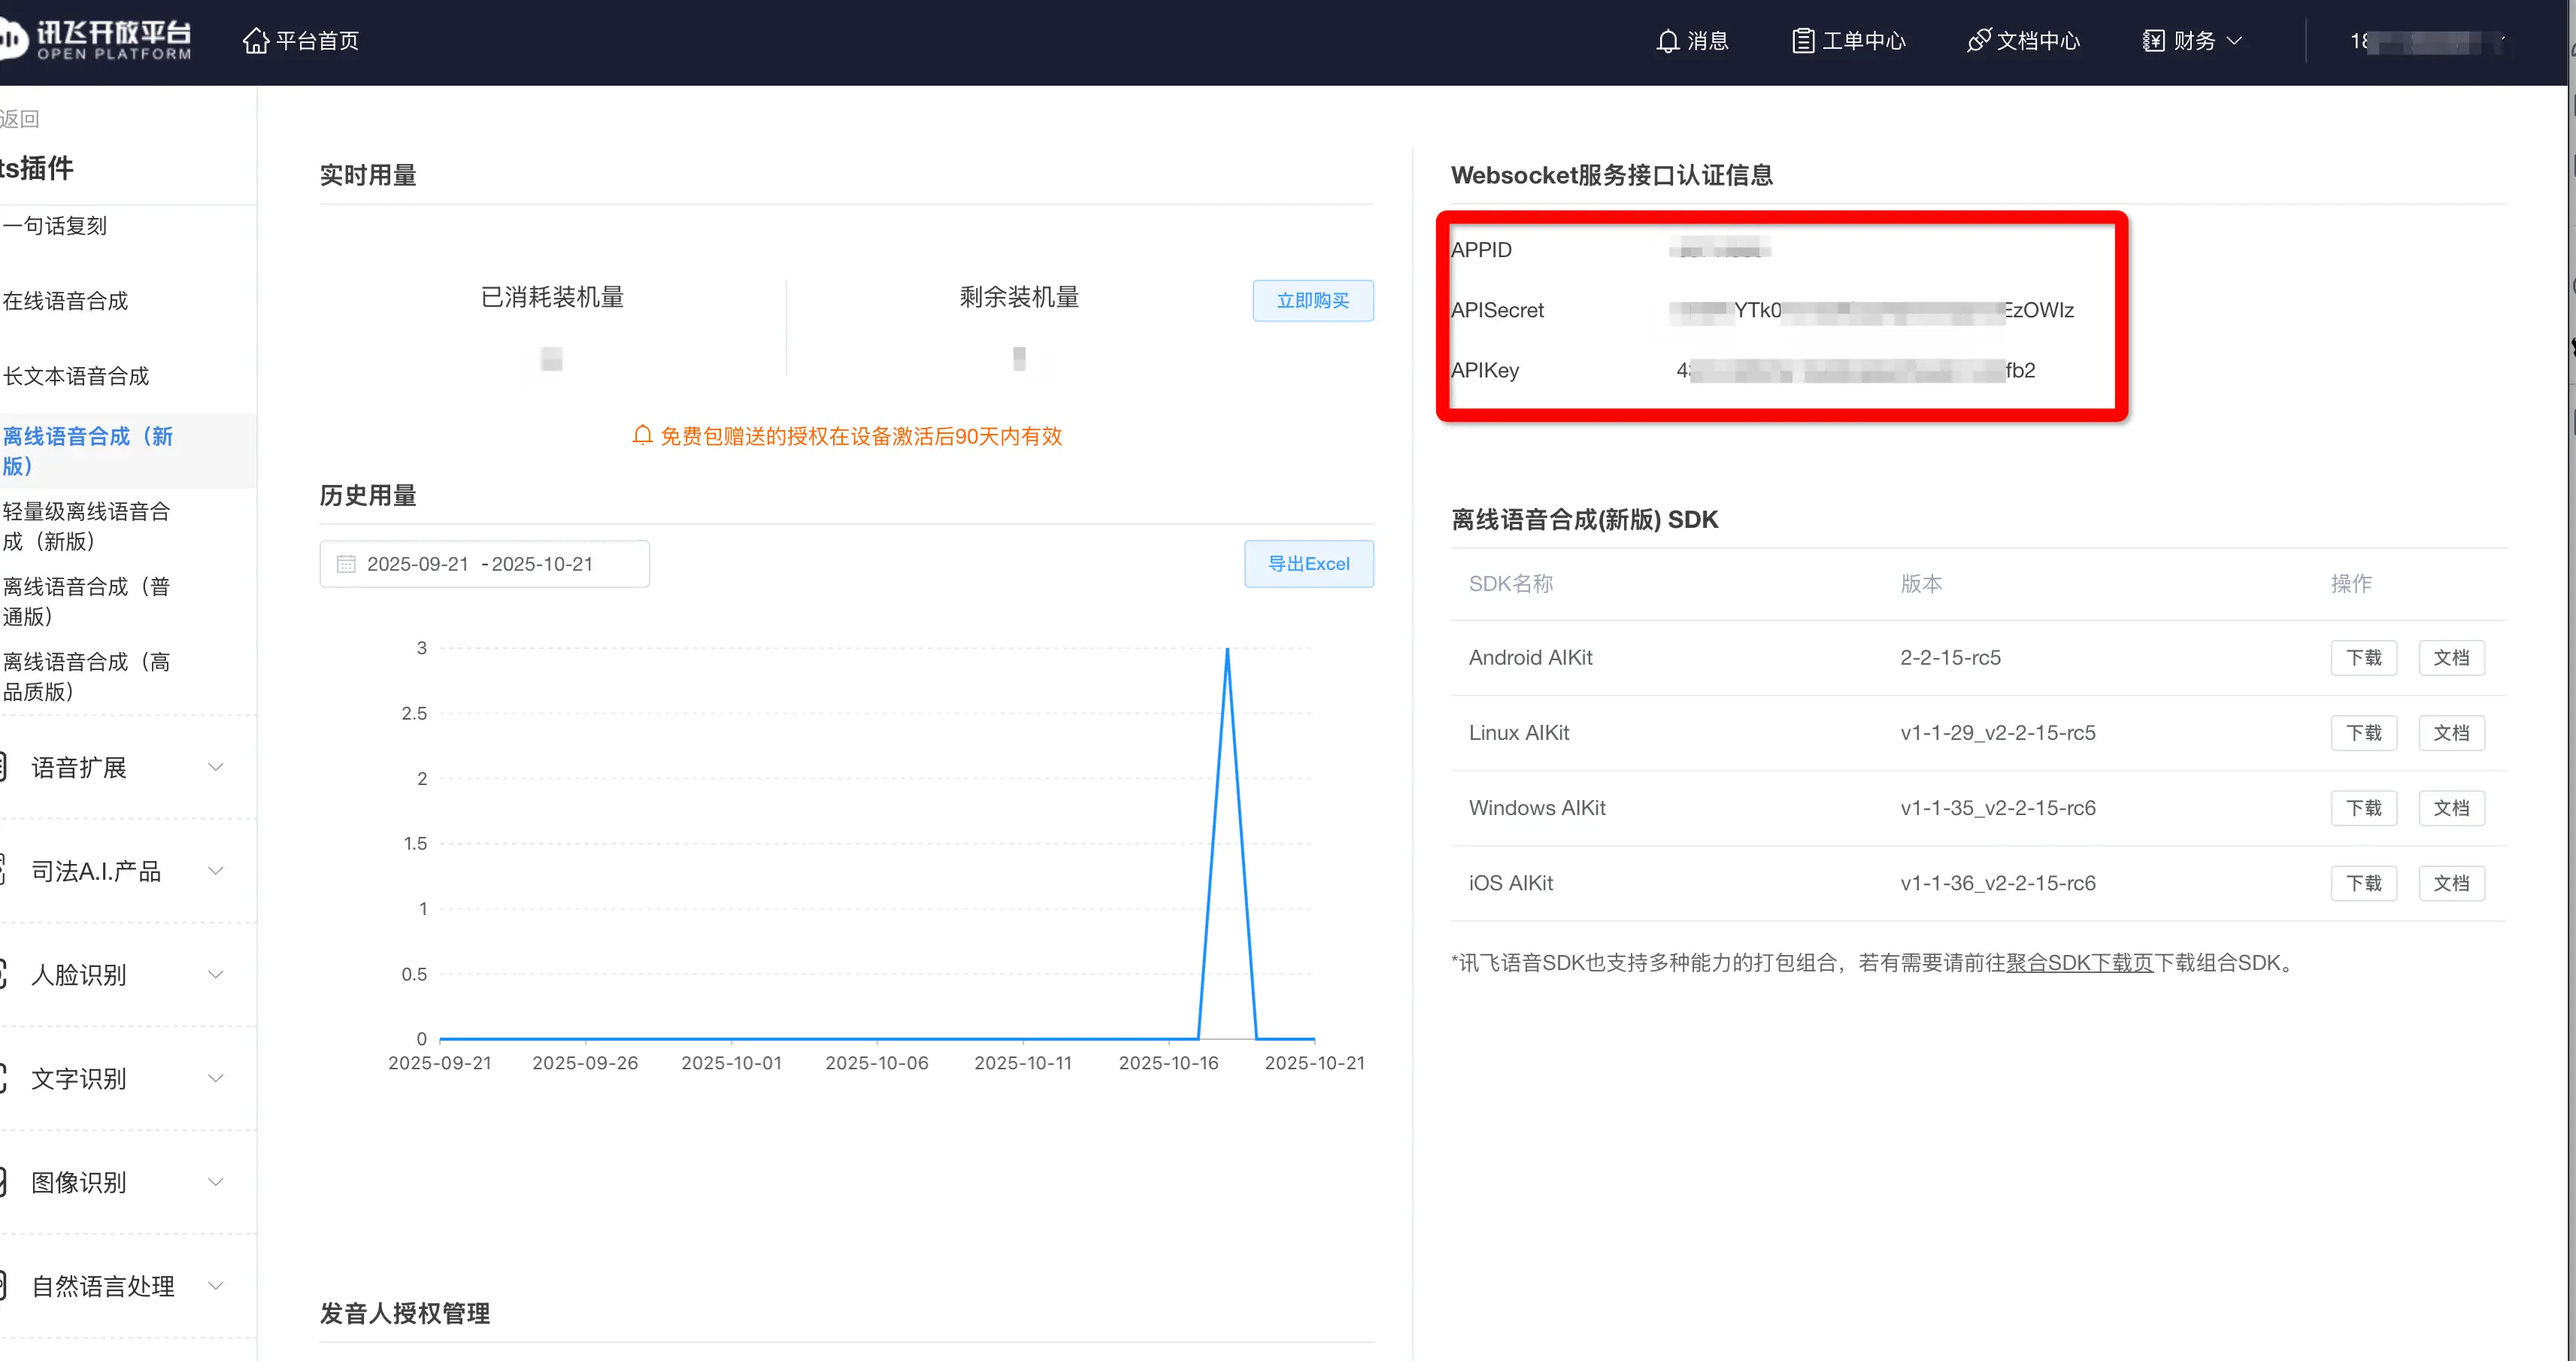Click the orange bell notice icon
Image resolution: width=2576 pixels, height=1361 pixels.
tap(642, 436)
